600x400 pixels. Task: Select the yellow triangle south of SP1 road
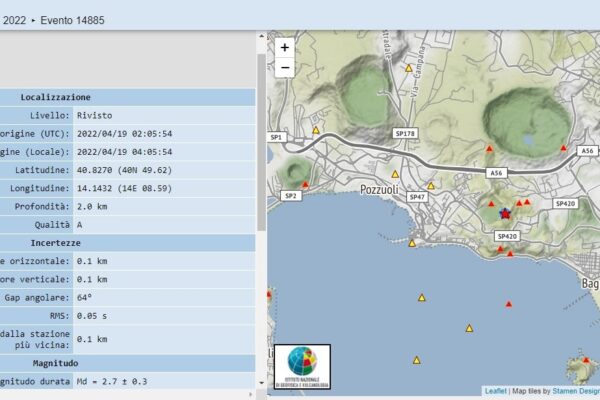pos(315,129)
